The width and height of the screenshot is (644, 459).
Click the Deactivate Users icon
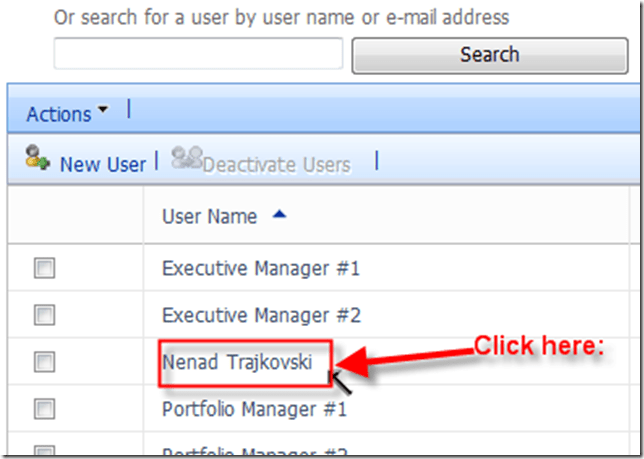pos(185,160)
